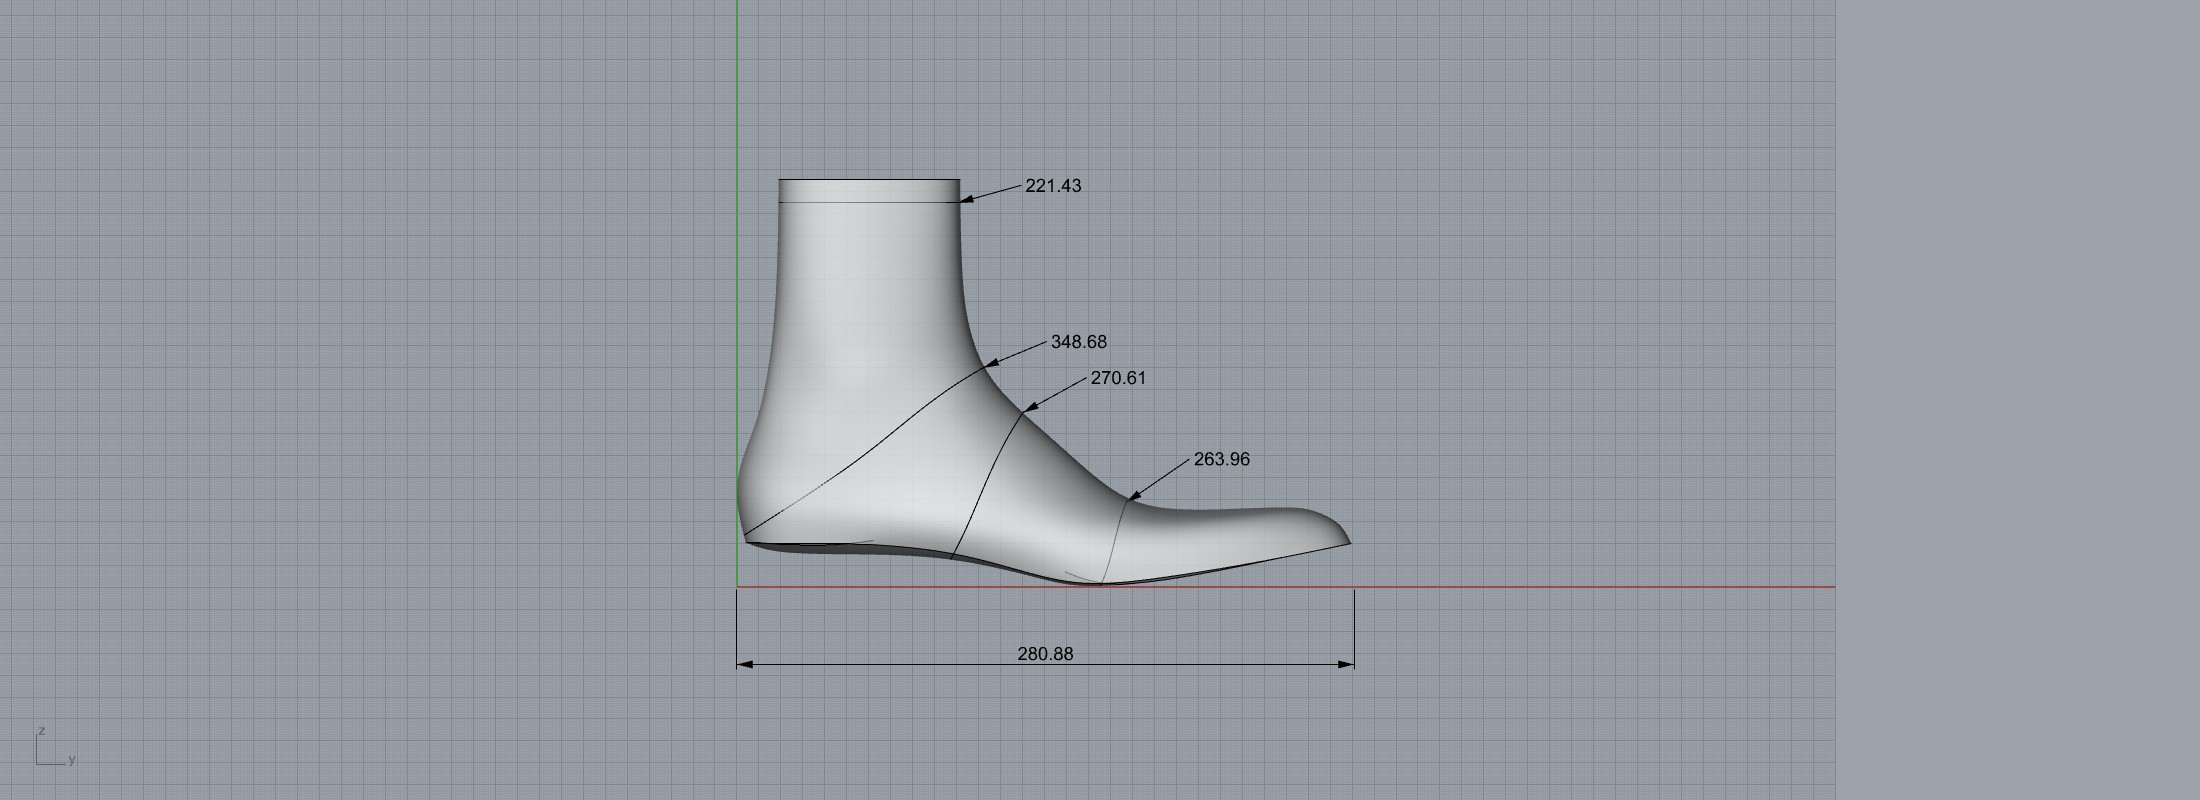Select the pointed toe tip of the last
The height and width of the screenshot is (800, 2200).
[1347, 542]
